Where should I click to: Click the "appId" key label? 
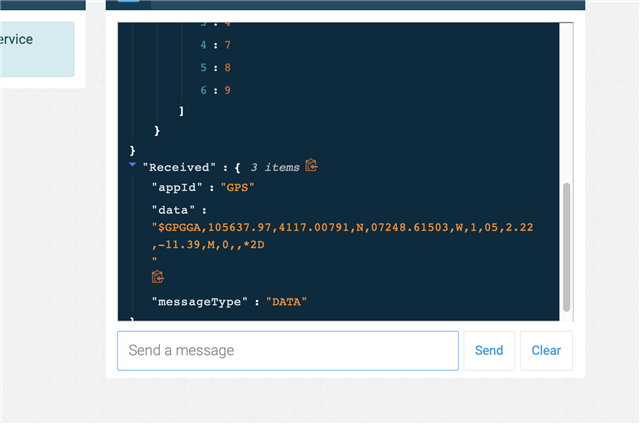(177, 188)
